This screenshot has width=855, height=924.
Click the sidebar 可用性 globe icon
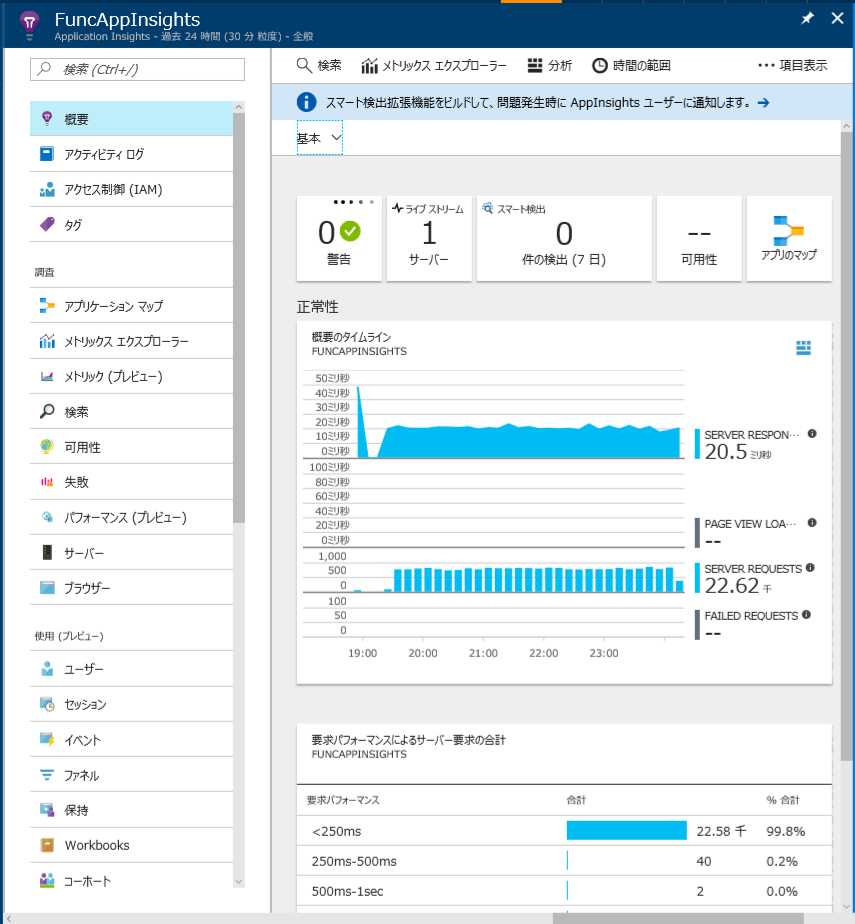[x=47, y=447]
